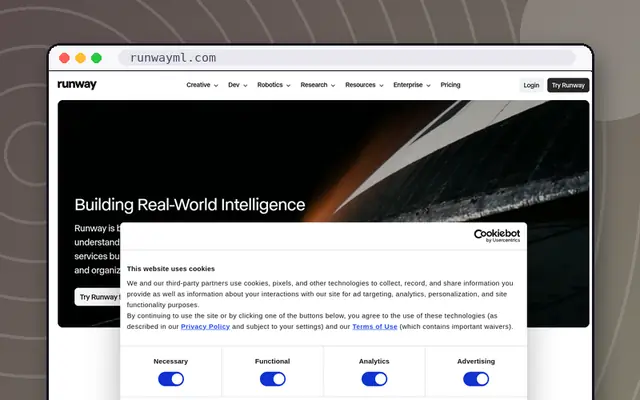Image resolution: width=640 pixels, height=400 pixels.
Task: Open the Robotics nav menu label
Action: pos(270,85)
